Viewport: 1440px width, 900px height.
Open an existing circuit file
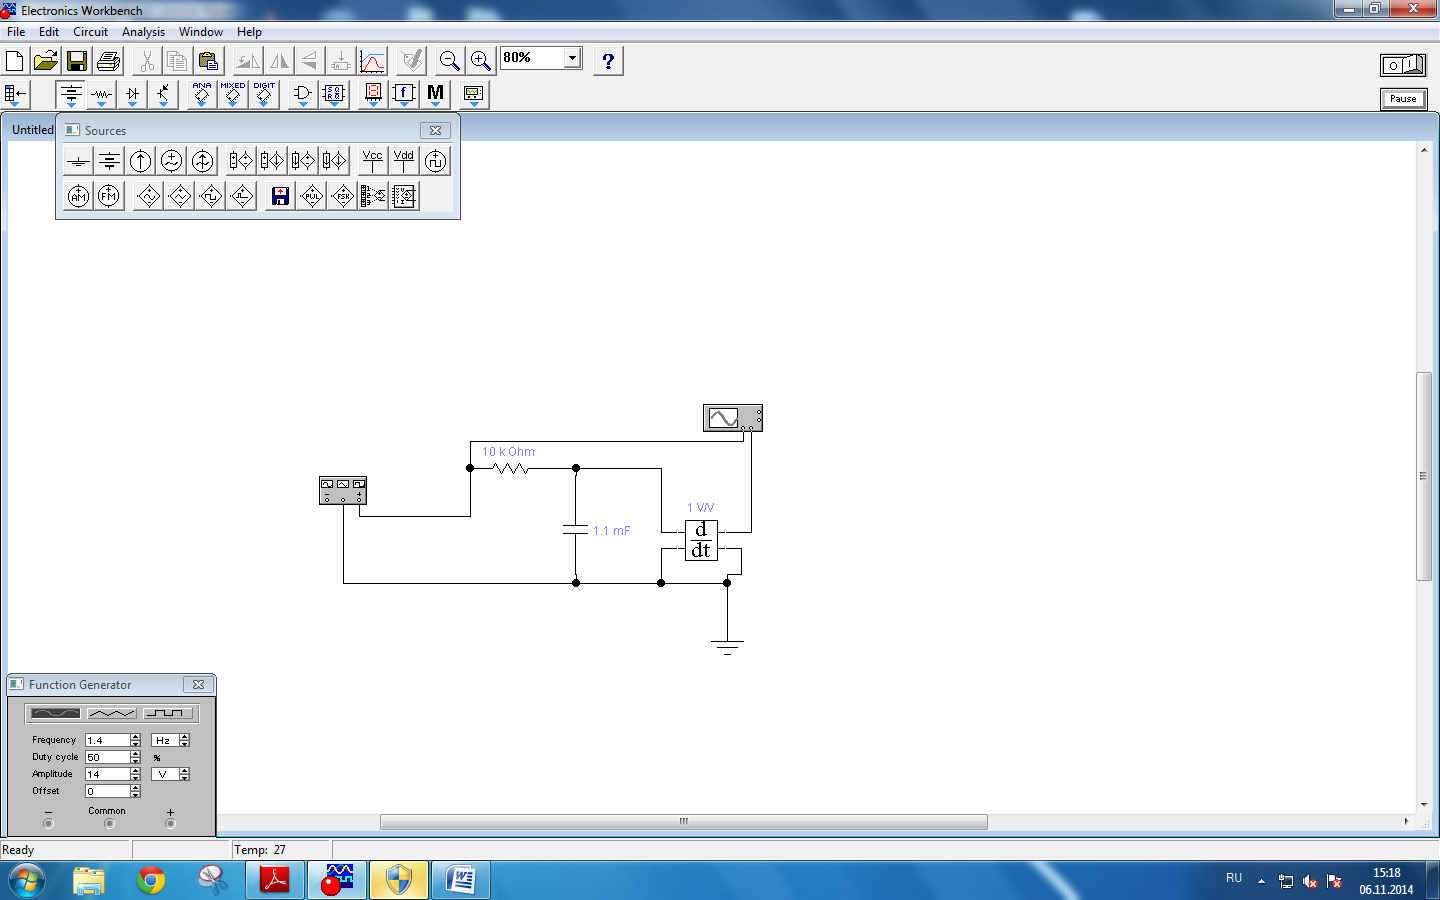coord(46,61)
